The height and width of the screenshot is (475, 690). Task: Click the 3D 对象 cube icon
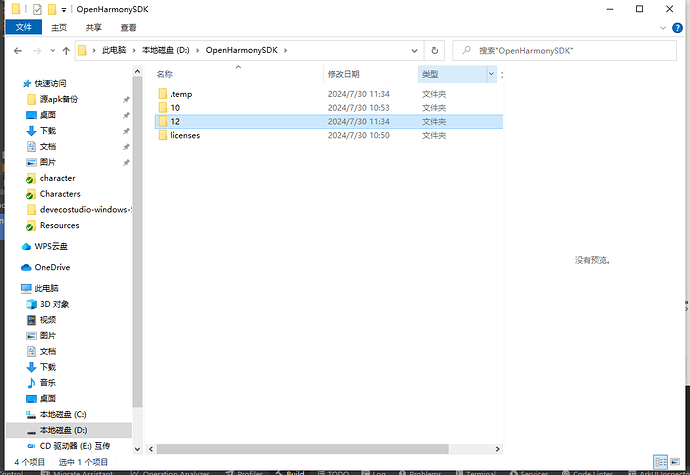(31, 304)
